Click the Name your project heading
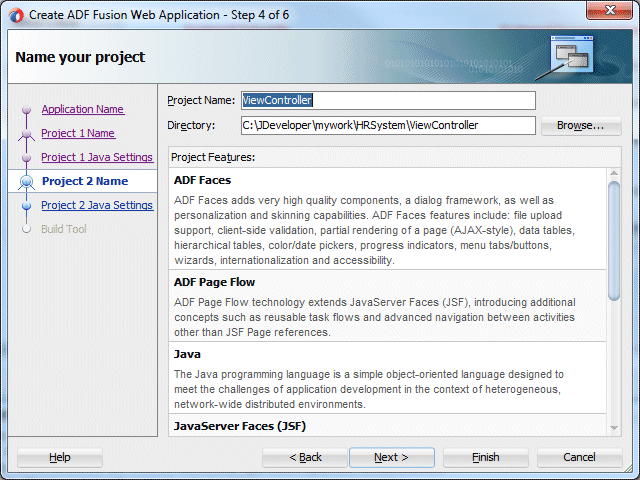This screenshot has width=640, height=480. point(80,57)
